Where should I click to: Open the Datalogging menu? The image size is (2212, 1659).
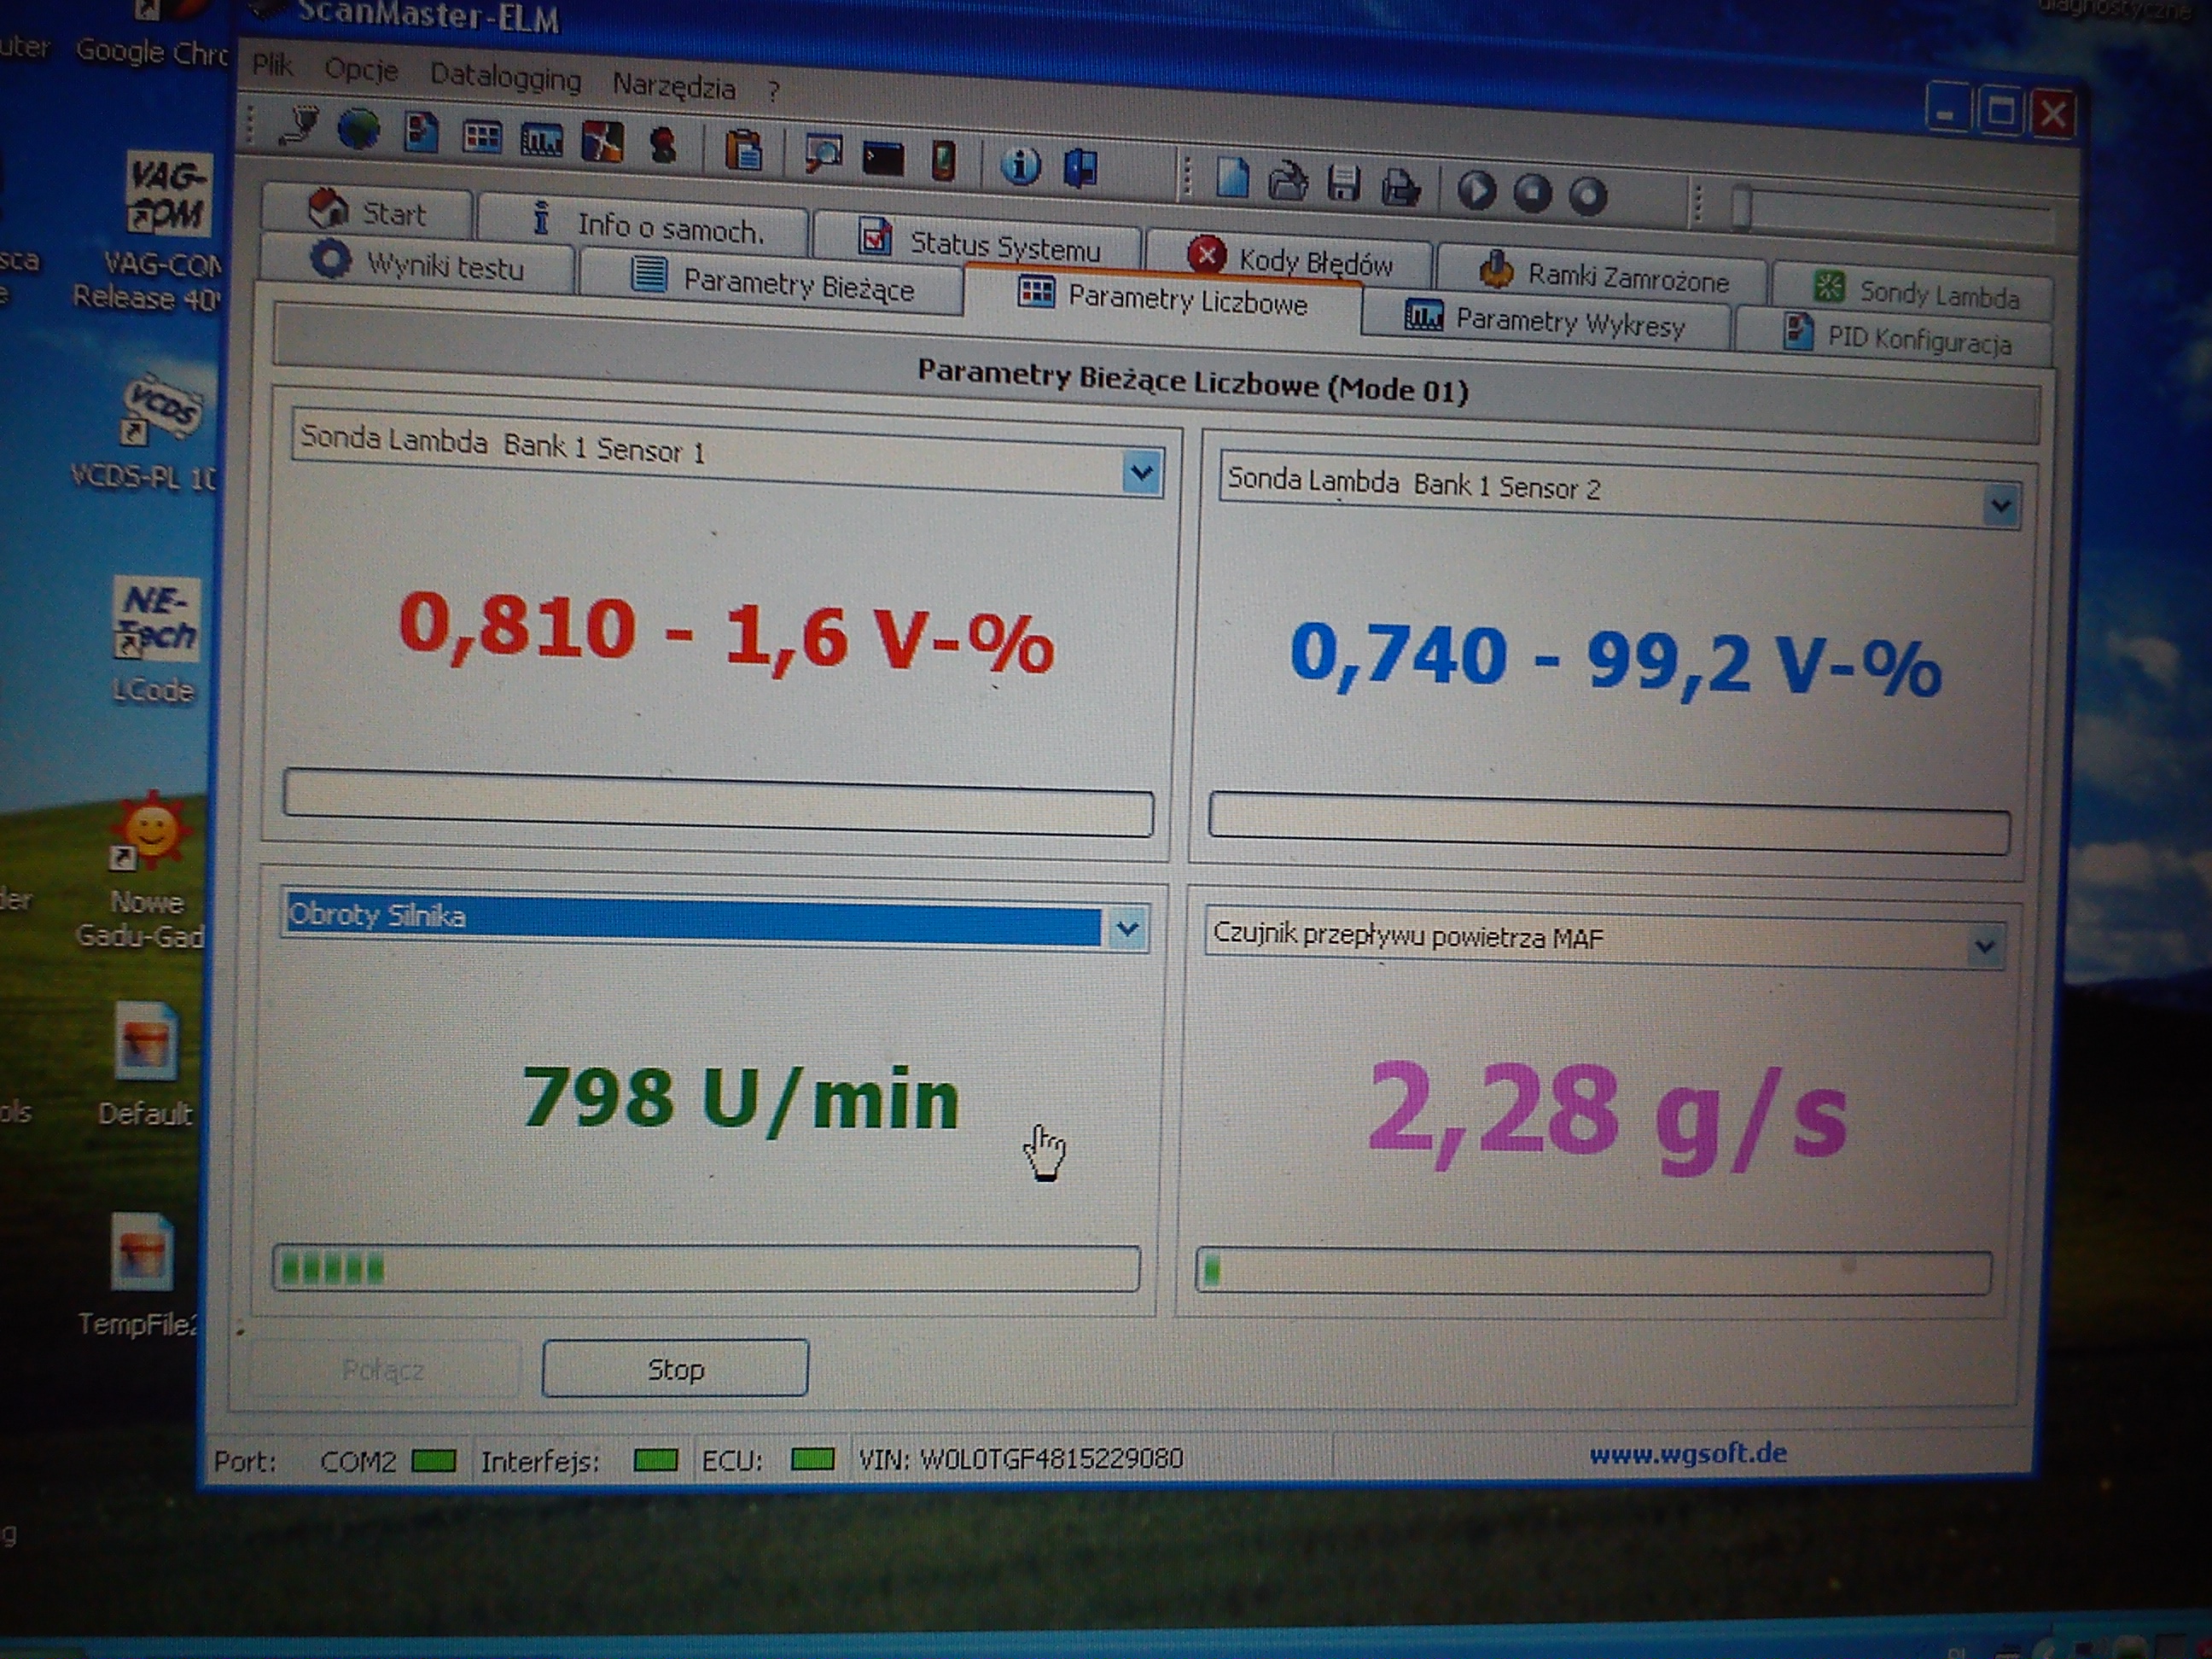(x=505, y=78)
